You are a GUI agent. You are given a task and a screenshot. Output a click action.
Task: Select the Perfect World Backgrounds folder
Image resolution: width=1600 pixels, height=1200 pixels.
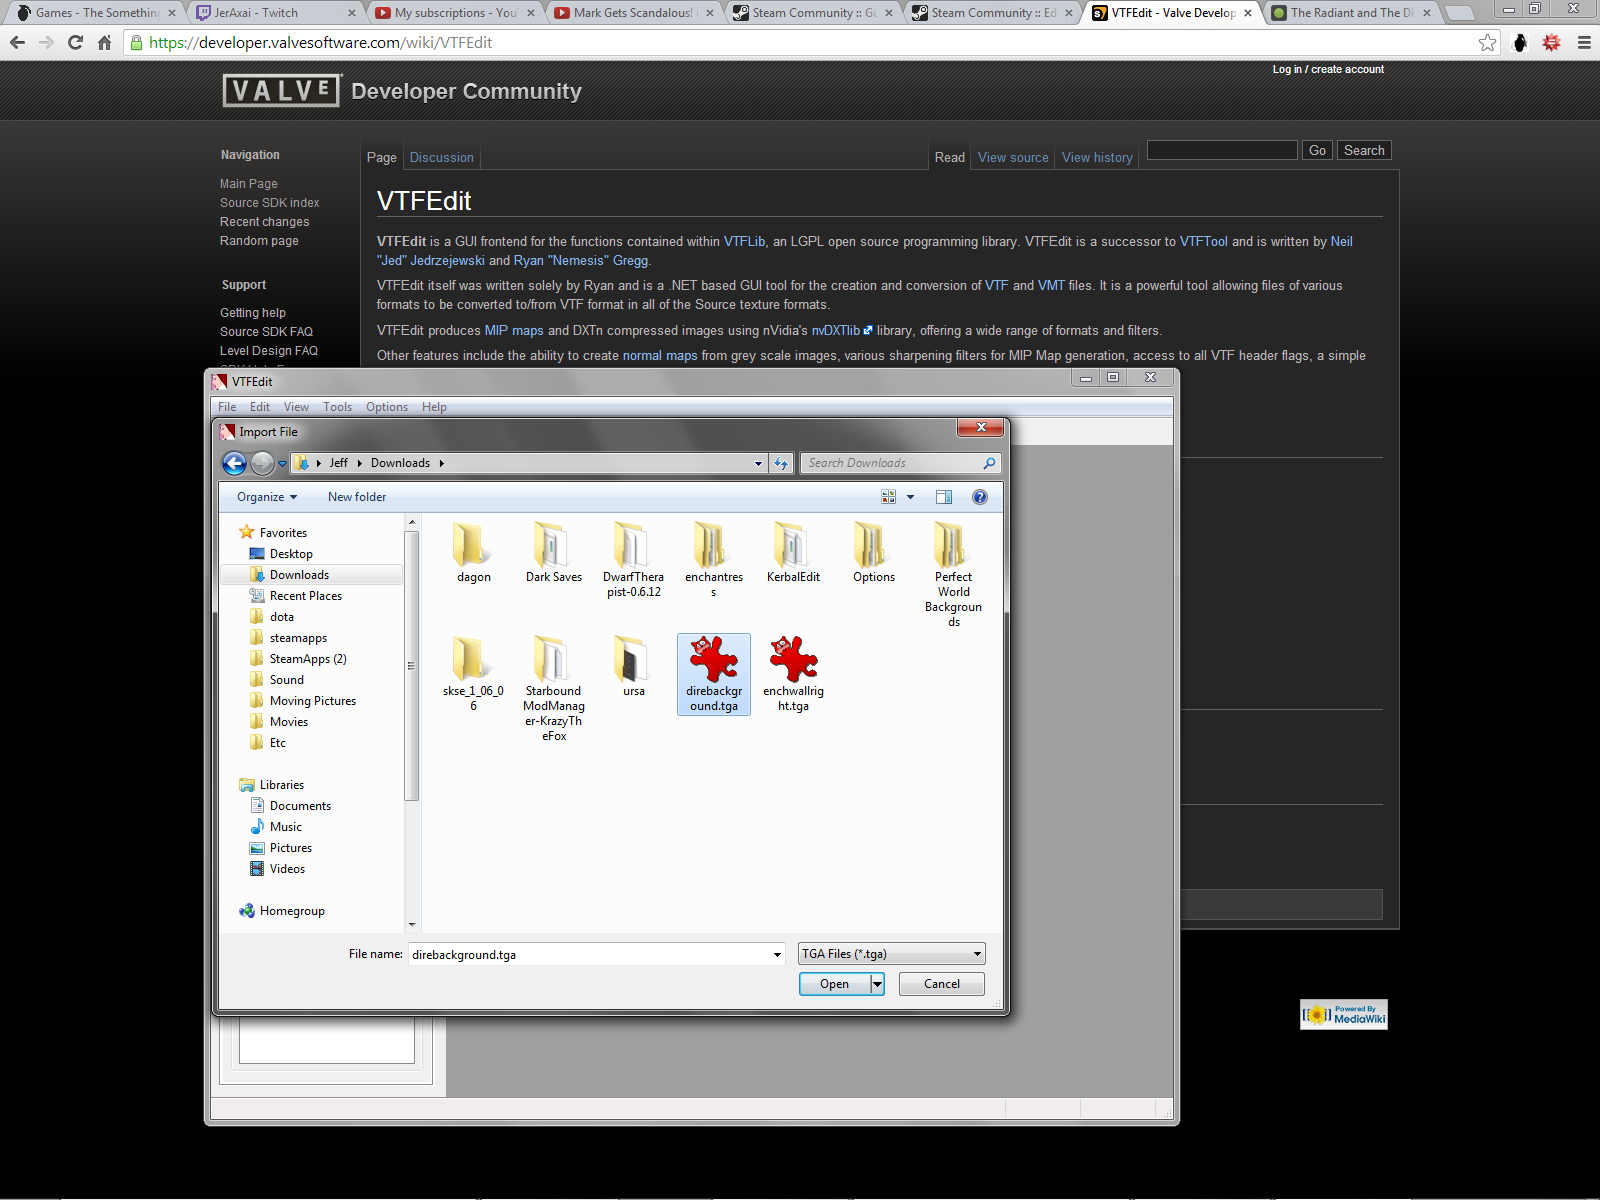tap(954, 575)
